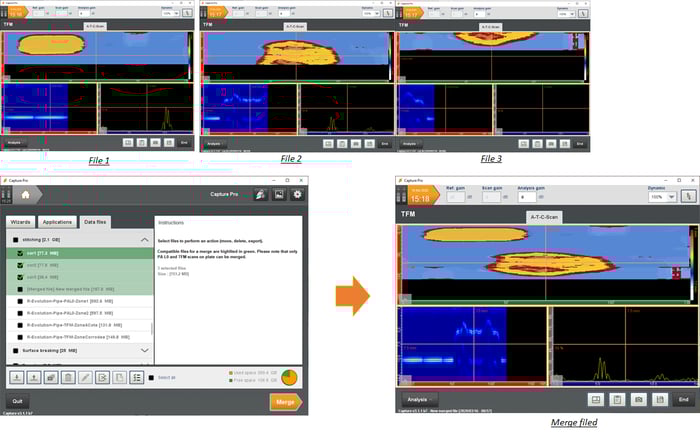The width and height of the screenshot is (700, 434).
Task: Click the storage usage pie chart
Action: pyautogui.click(x=289, y=377)
